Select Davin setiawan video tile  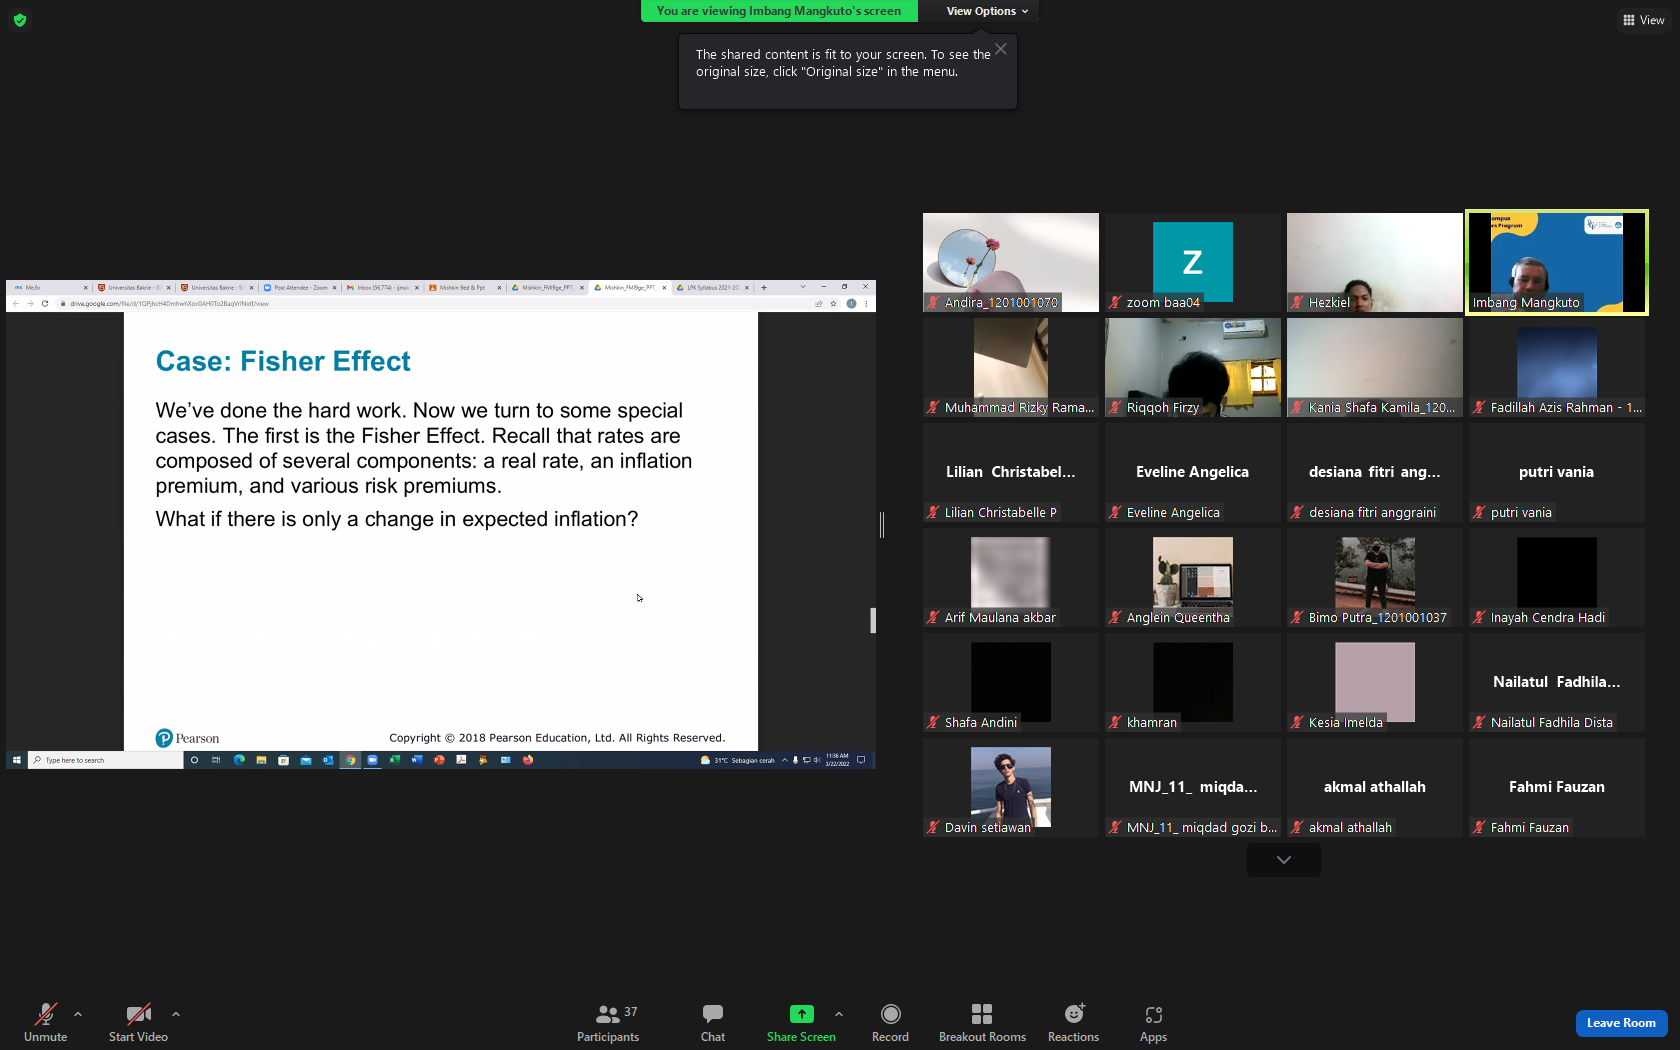click(1010, 787)
